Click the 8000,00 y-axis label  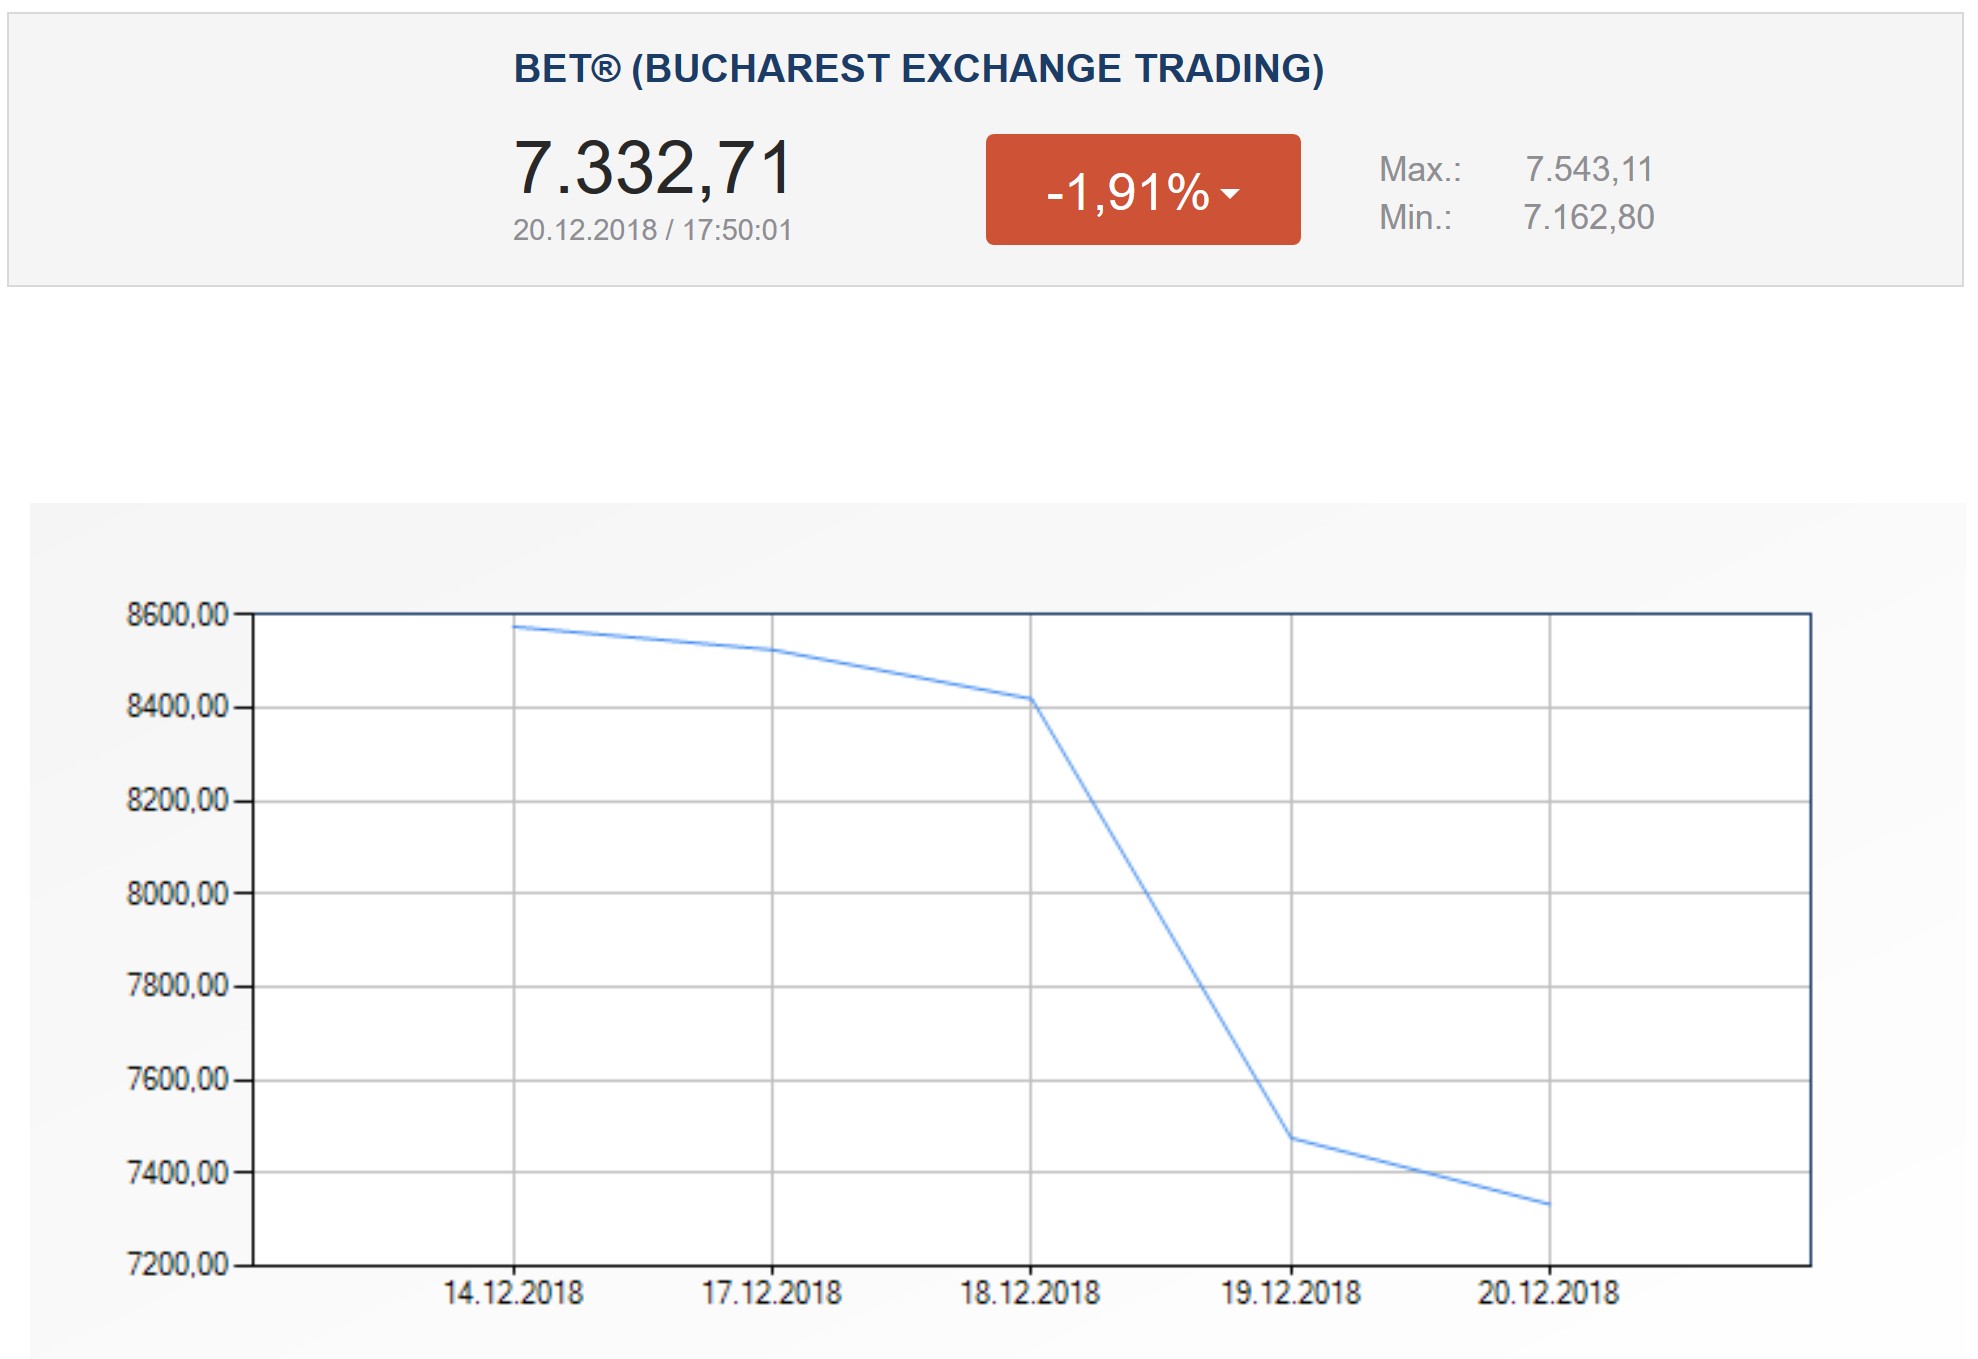coord(177,893)
